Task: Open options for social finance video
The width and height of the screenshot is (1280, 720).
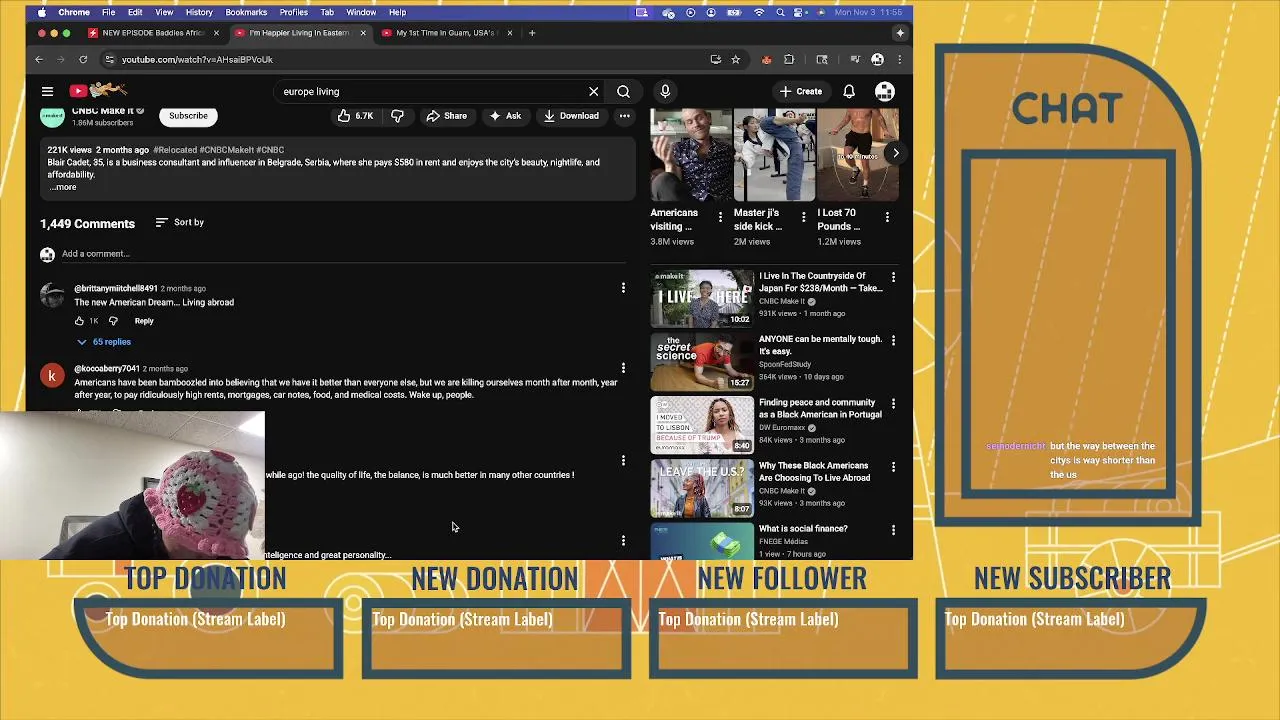Action: coord(893,529)
